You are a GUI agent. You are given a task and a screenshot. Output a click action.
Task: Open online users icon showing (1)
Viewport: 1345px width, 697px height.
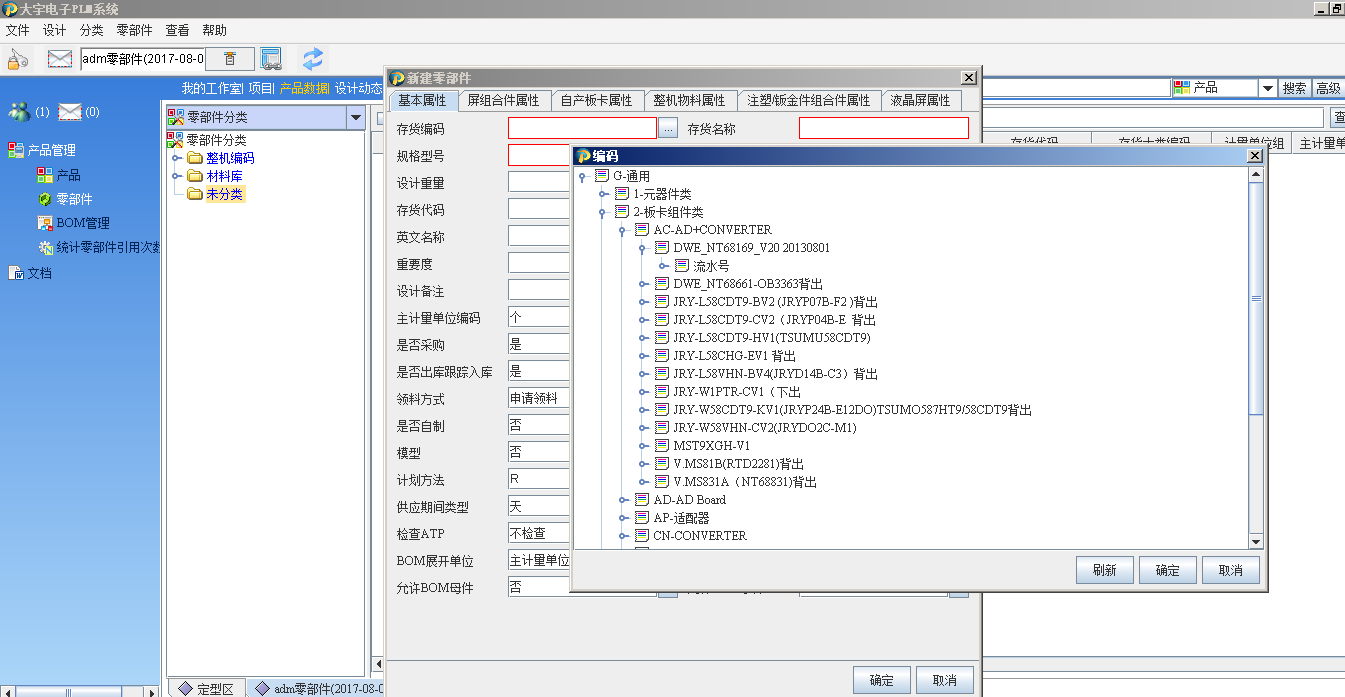[19, 111]
